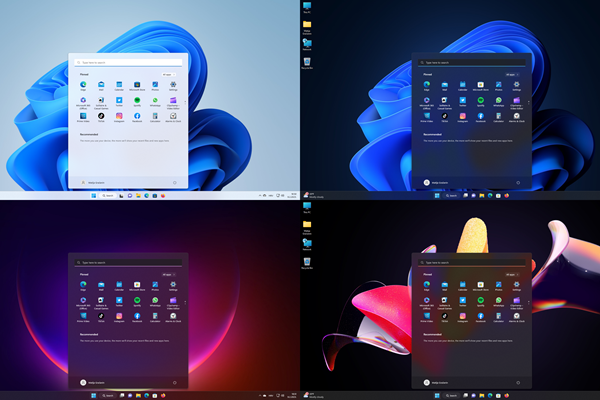This screenshot has height=400, width=600.
Task: Focus the search field in the purple glow Start menu
Action: tap(128, 263)
